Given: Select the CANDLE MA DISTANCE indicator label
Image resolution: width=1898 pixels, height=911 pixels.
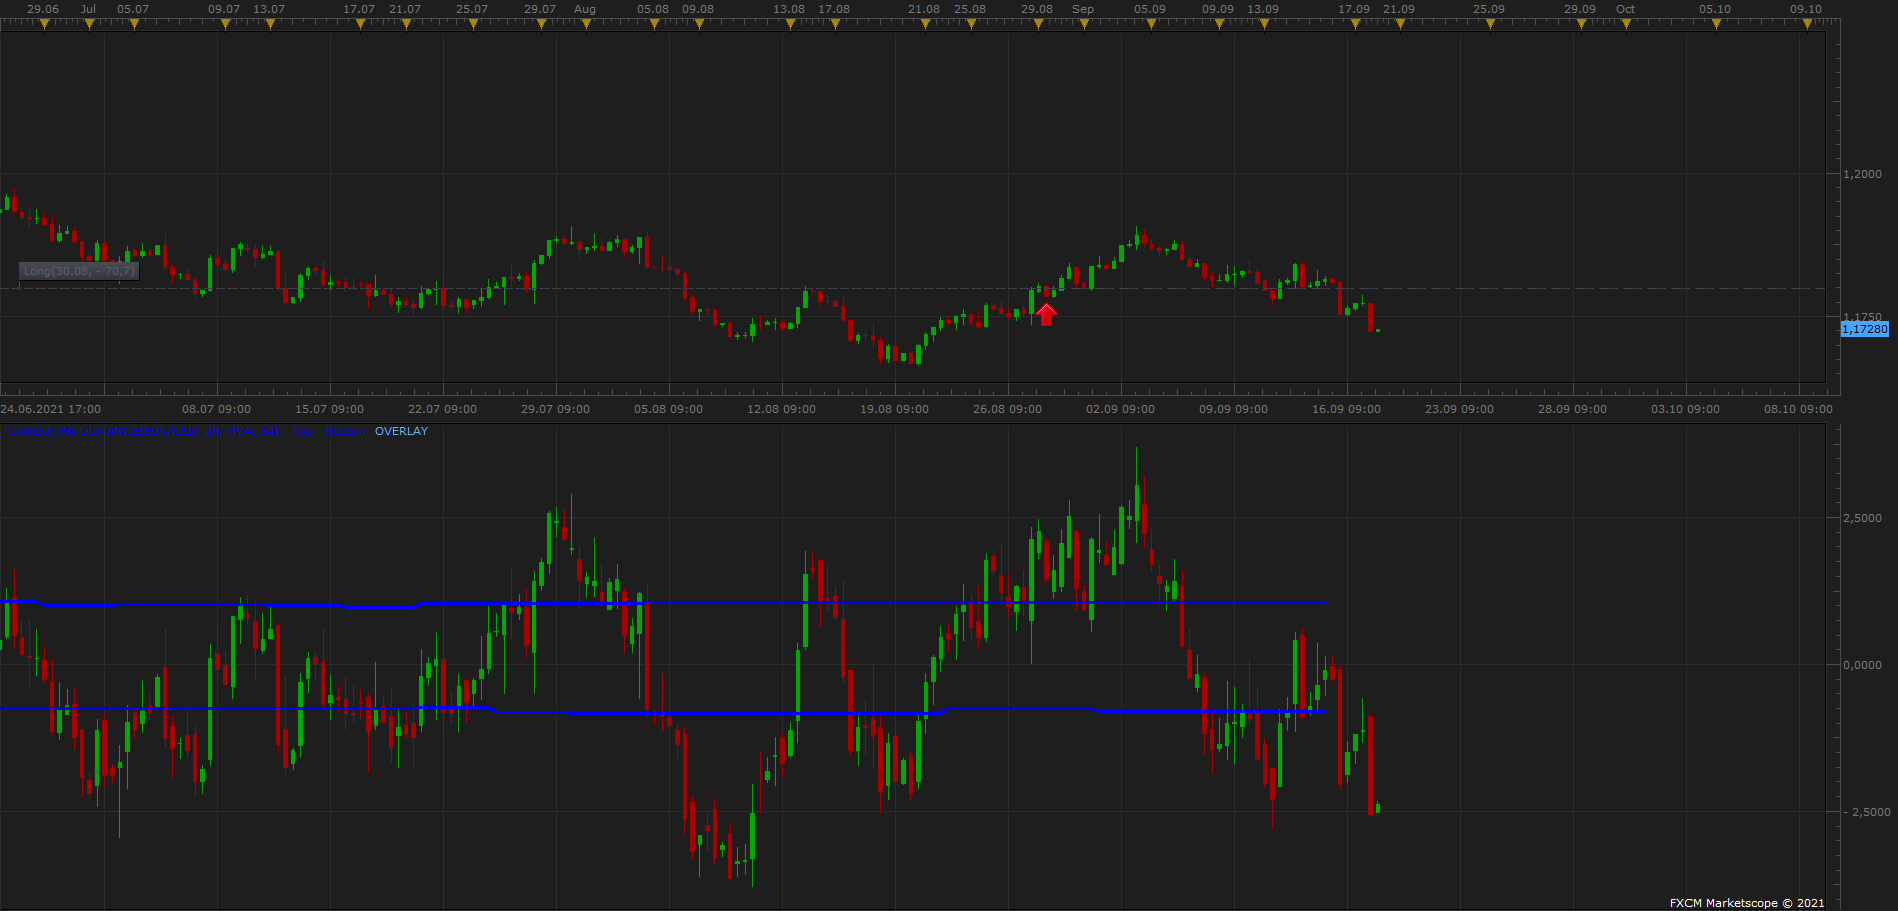Looking at the screenshot, I should click(144, 432).
